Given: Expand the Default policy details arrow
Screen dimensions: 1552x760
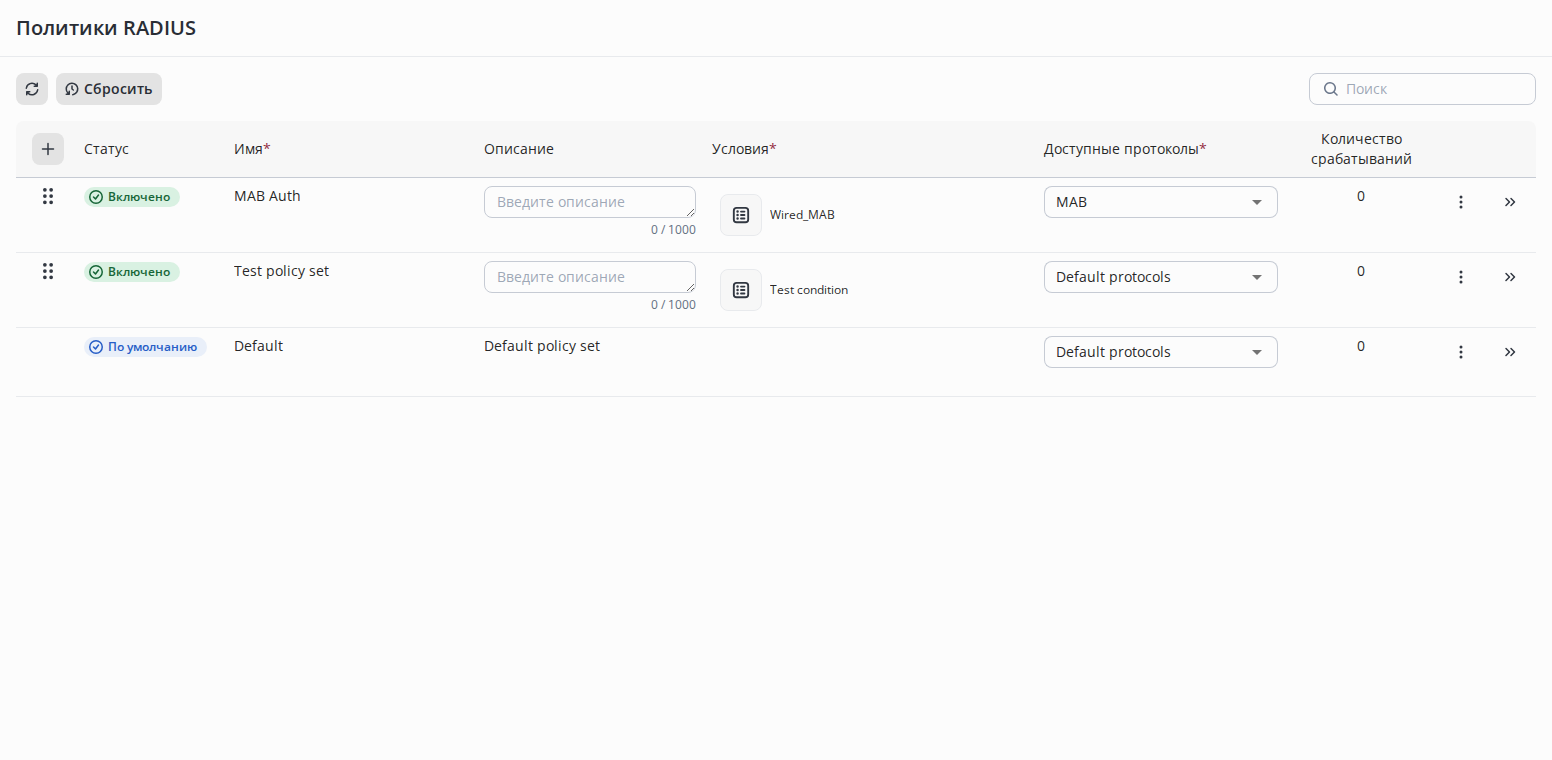Looking at the screenshot, I should click(x=1510, y=352).
